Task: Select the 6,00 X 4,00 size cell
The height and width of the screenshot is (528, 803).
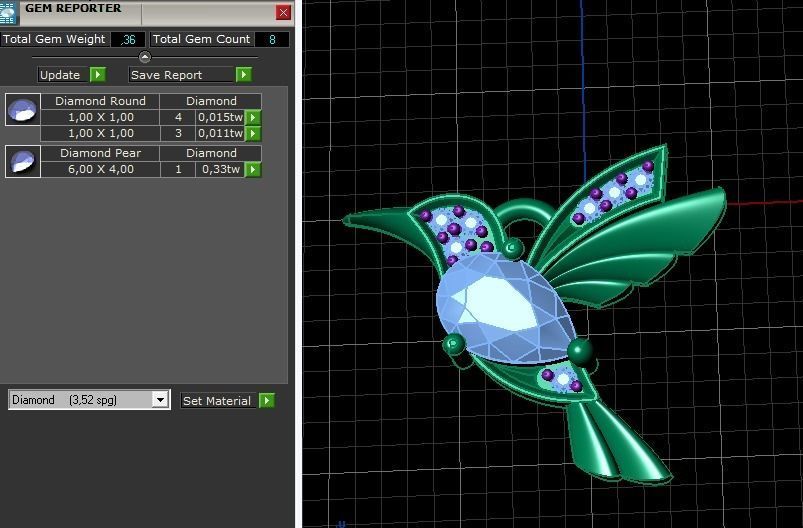Action: pyautogui.click(x=100, y=170)
